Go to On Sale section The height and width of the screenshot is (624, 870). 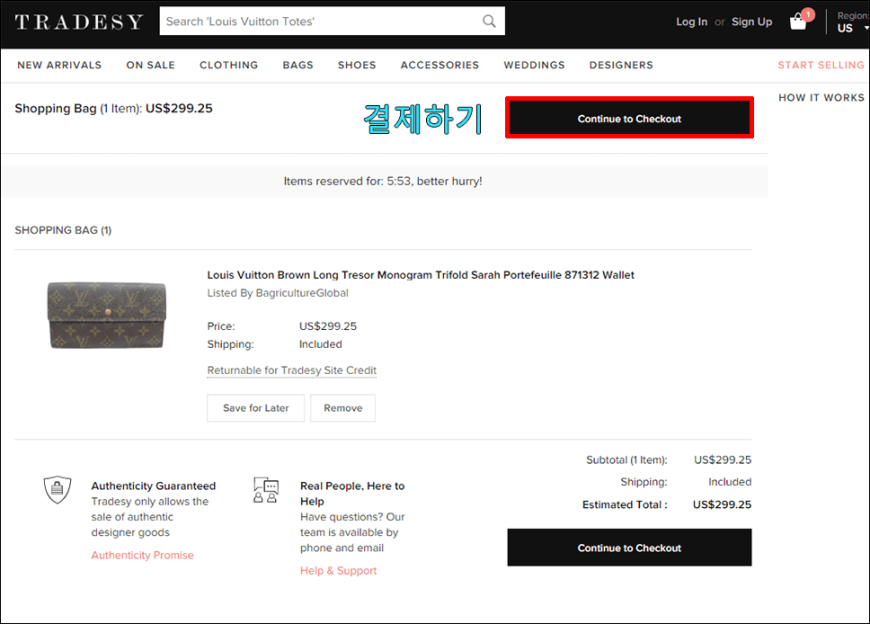coord(150,65)
